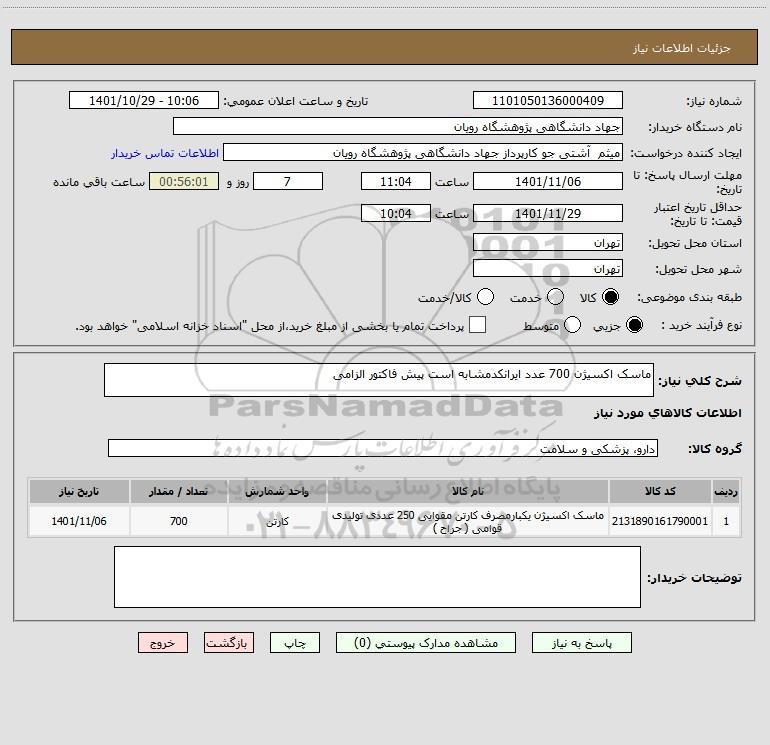Click the item code cell 213189016179​0001
770x745 pixels.
tap(660, 521)
